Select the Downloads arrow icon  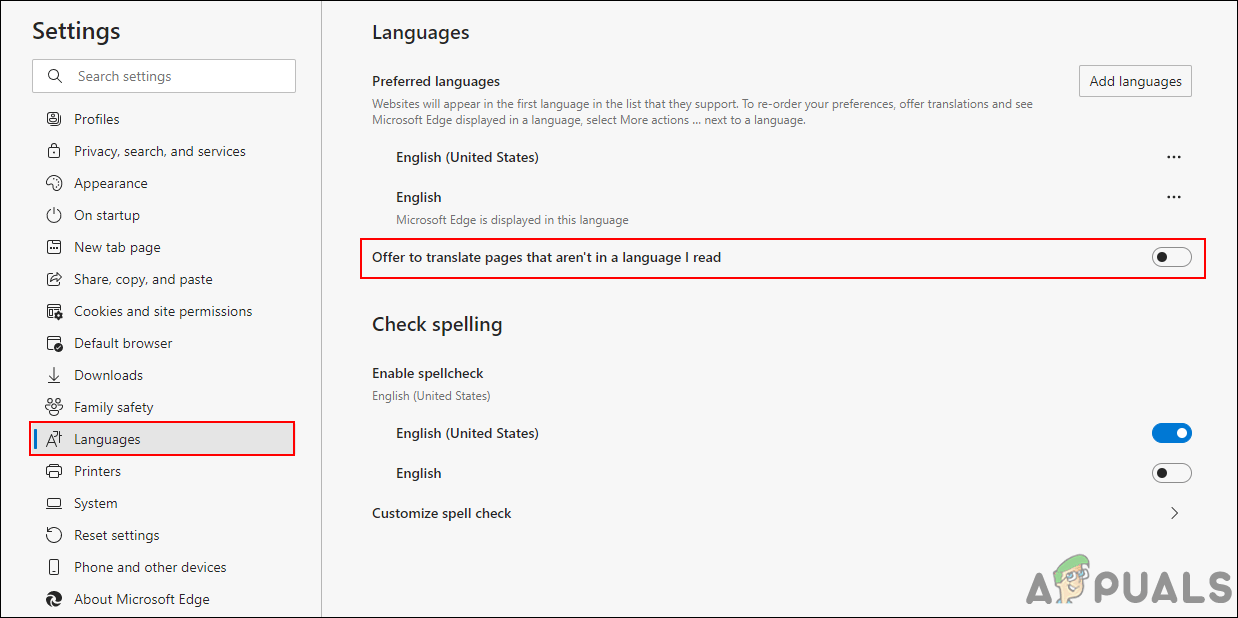pyautogui.click(x=54, y=374)
